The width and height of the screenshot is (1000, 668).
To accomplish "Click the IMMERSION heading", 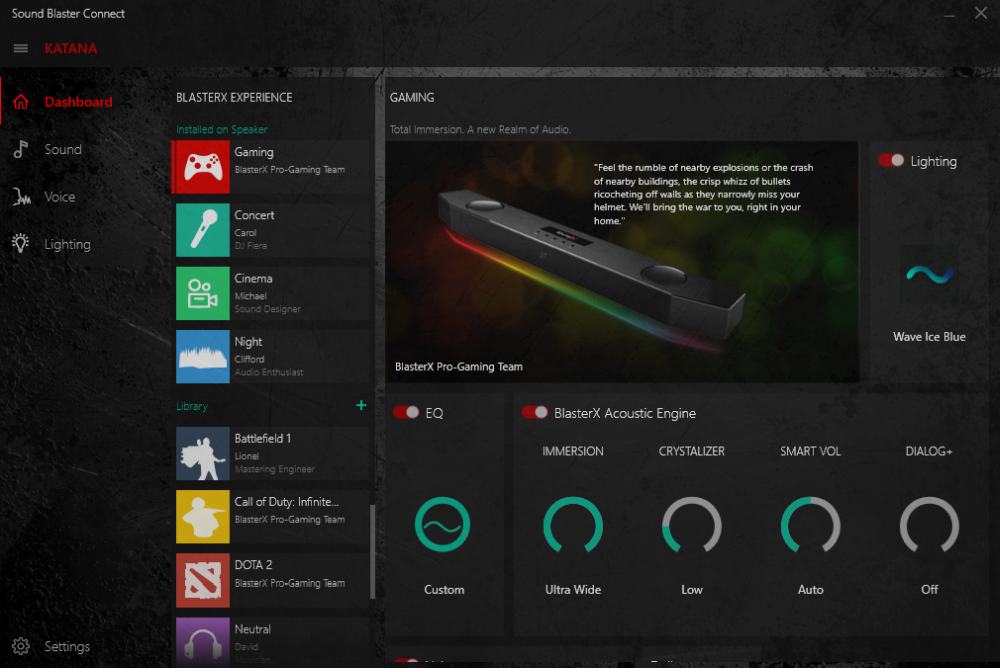I will tap(573, 451).
